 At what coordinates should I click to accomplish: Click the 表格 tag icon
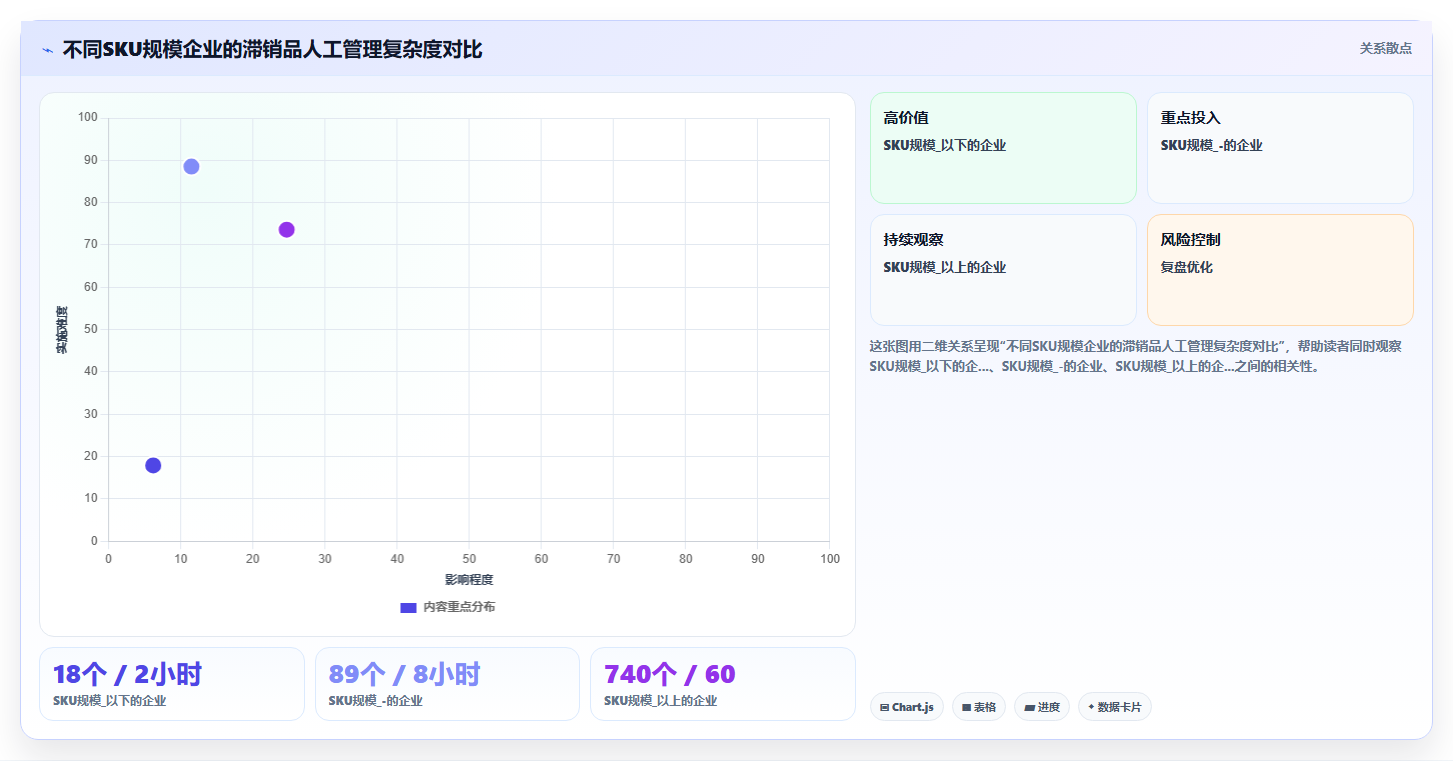966,707
